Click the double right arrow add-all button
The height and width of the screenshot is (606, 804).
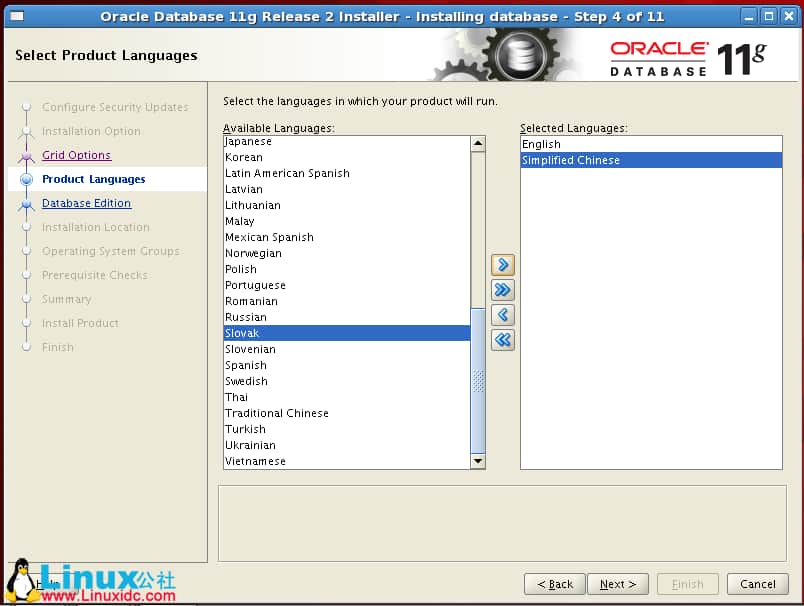click(x=503, y=290)
